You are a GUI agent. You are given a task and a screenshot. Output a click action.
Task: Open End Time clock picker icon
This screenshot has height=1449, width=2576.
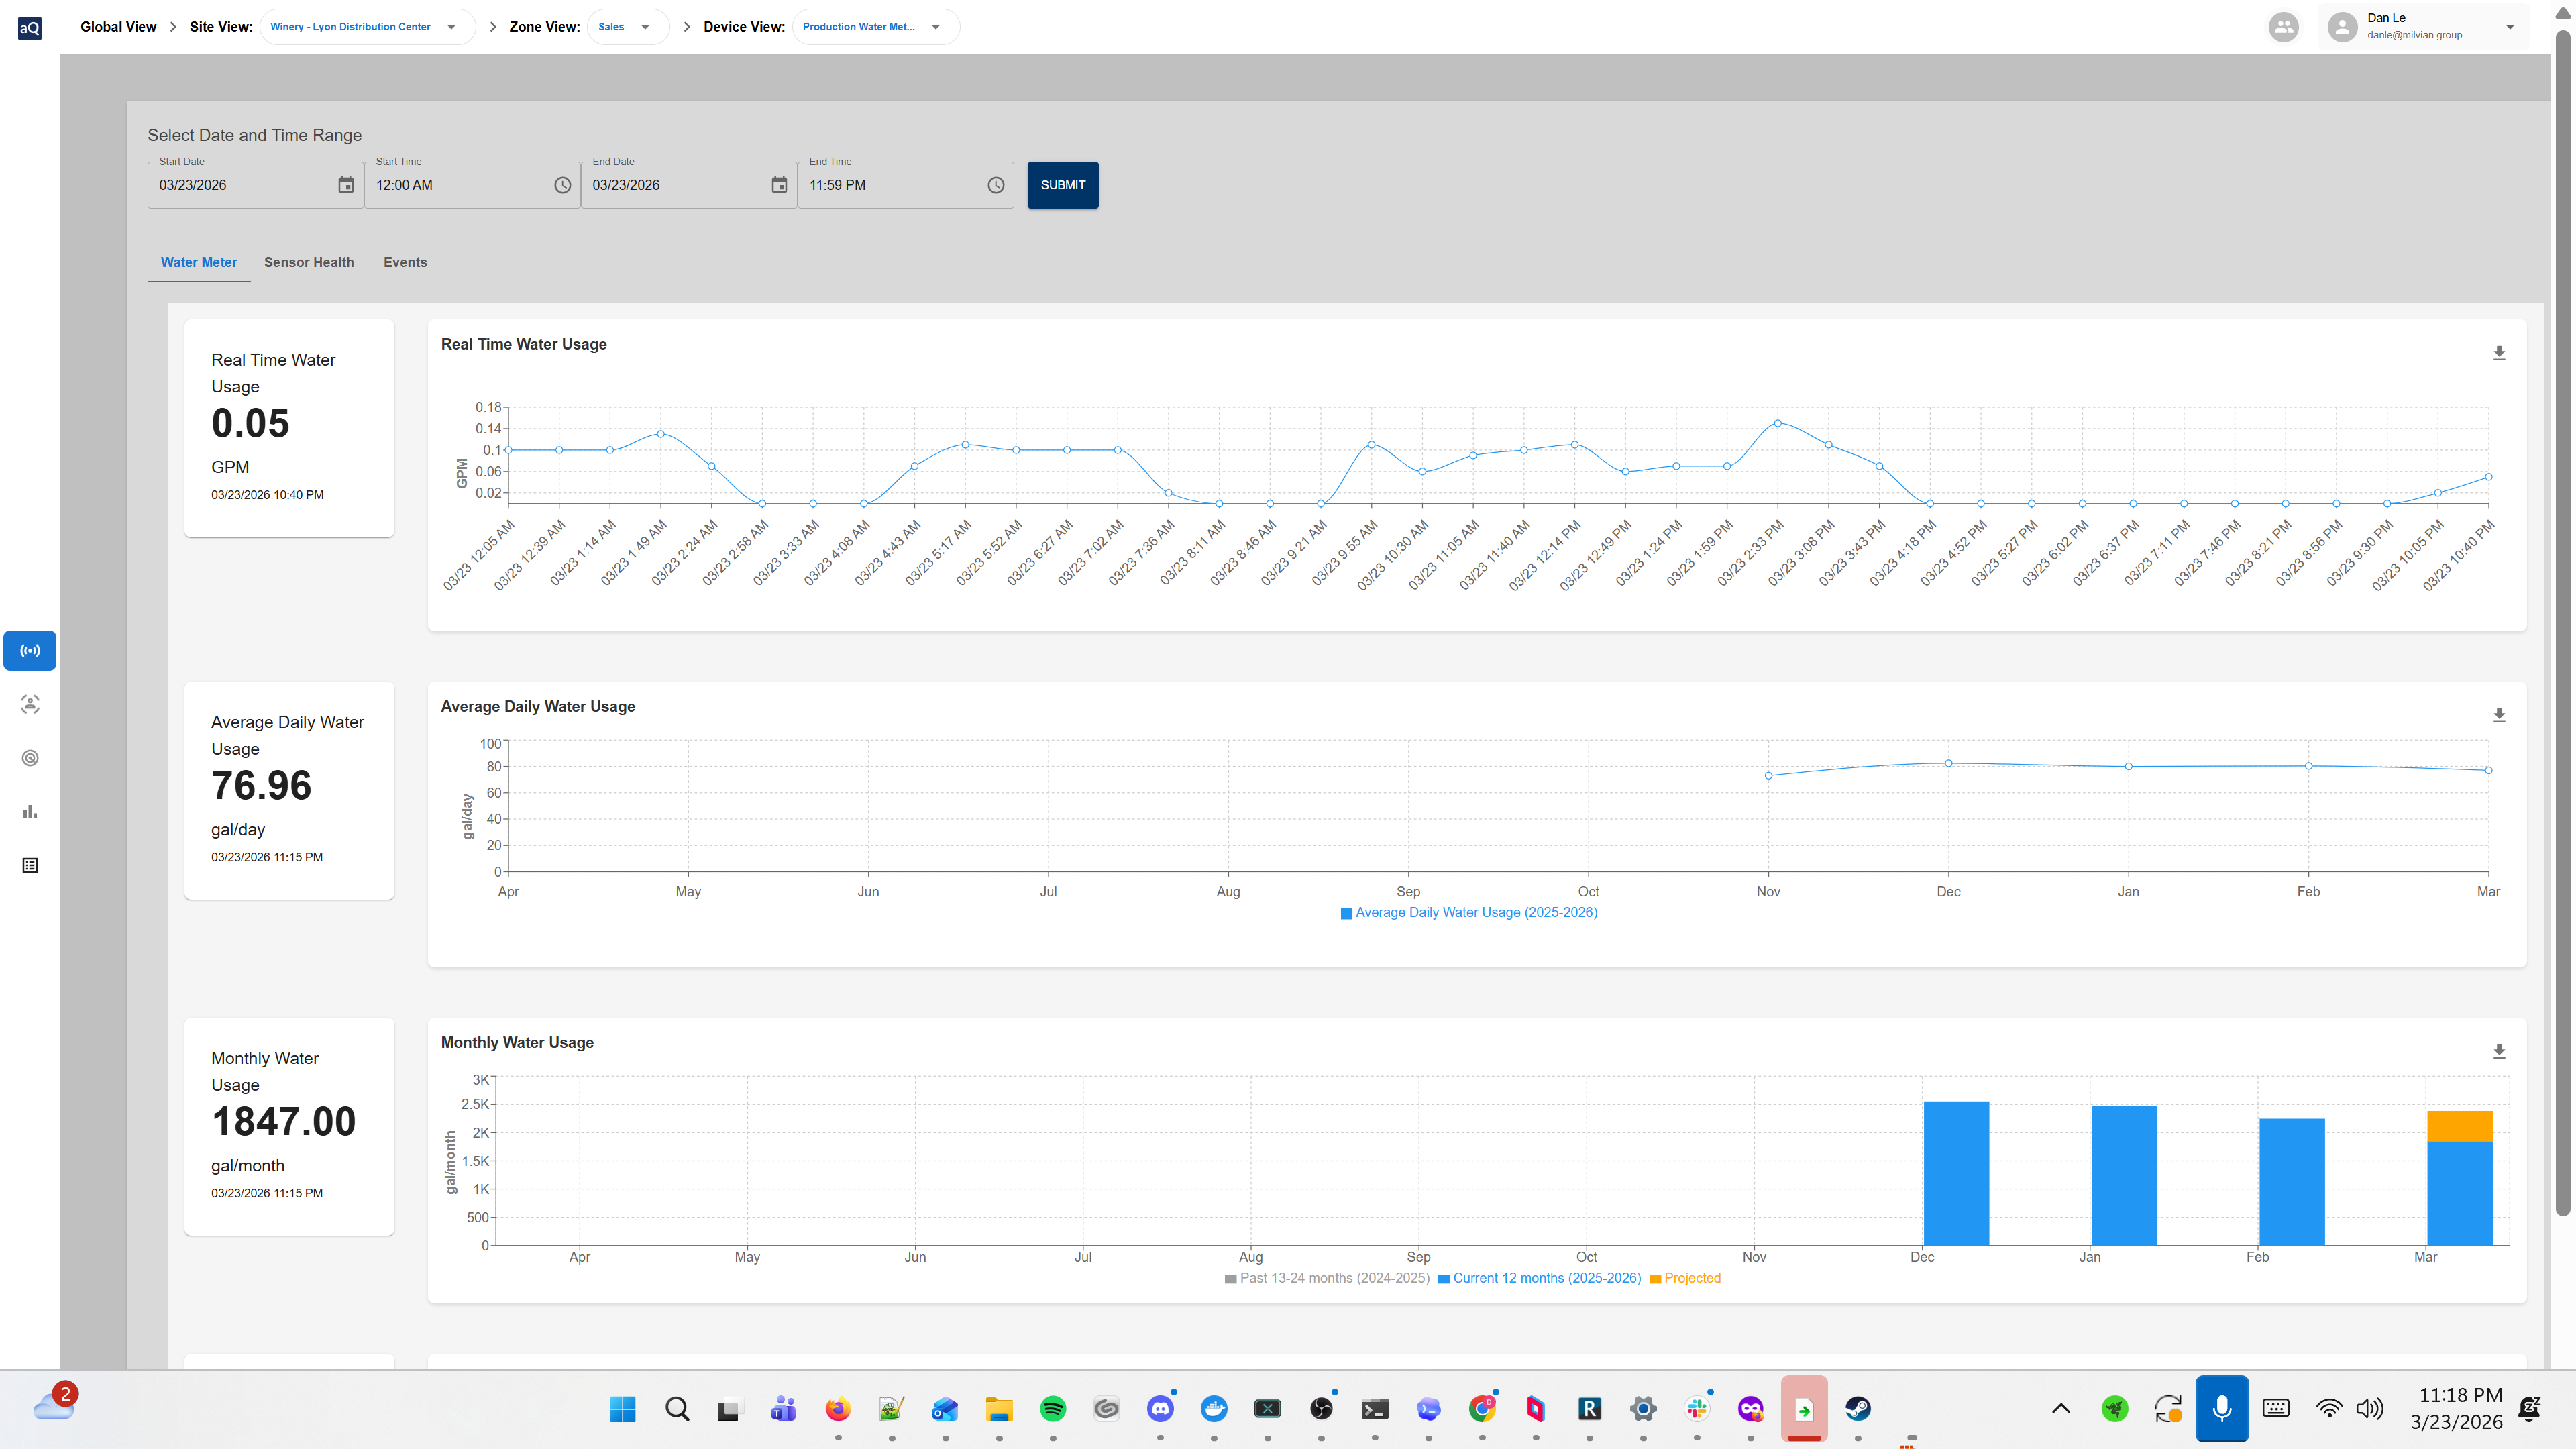996,185
